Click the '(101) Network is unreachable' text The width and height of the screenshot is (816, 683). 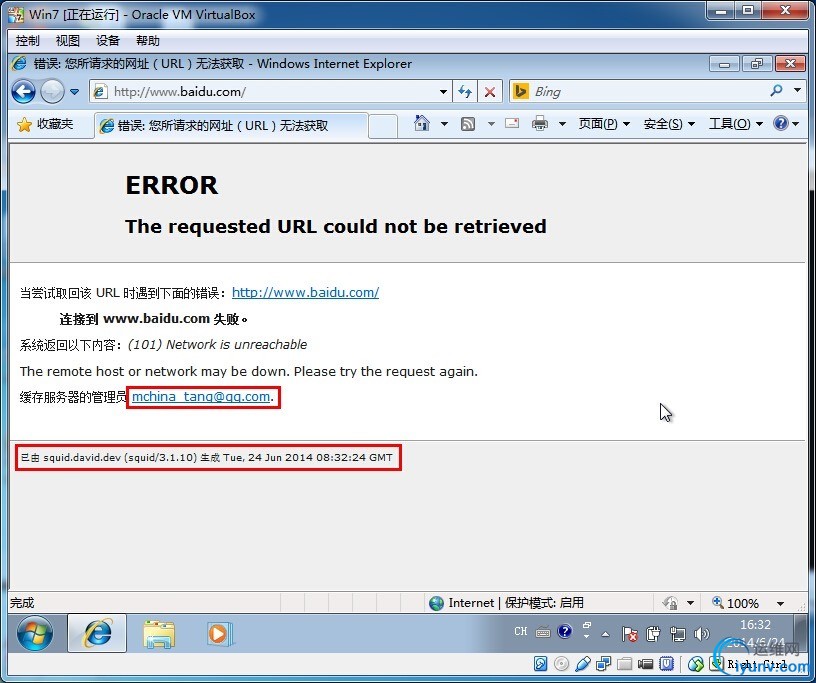(217, 345)
